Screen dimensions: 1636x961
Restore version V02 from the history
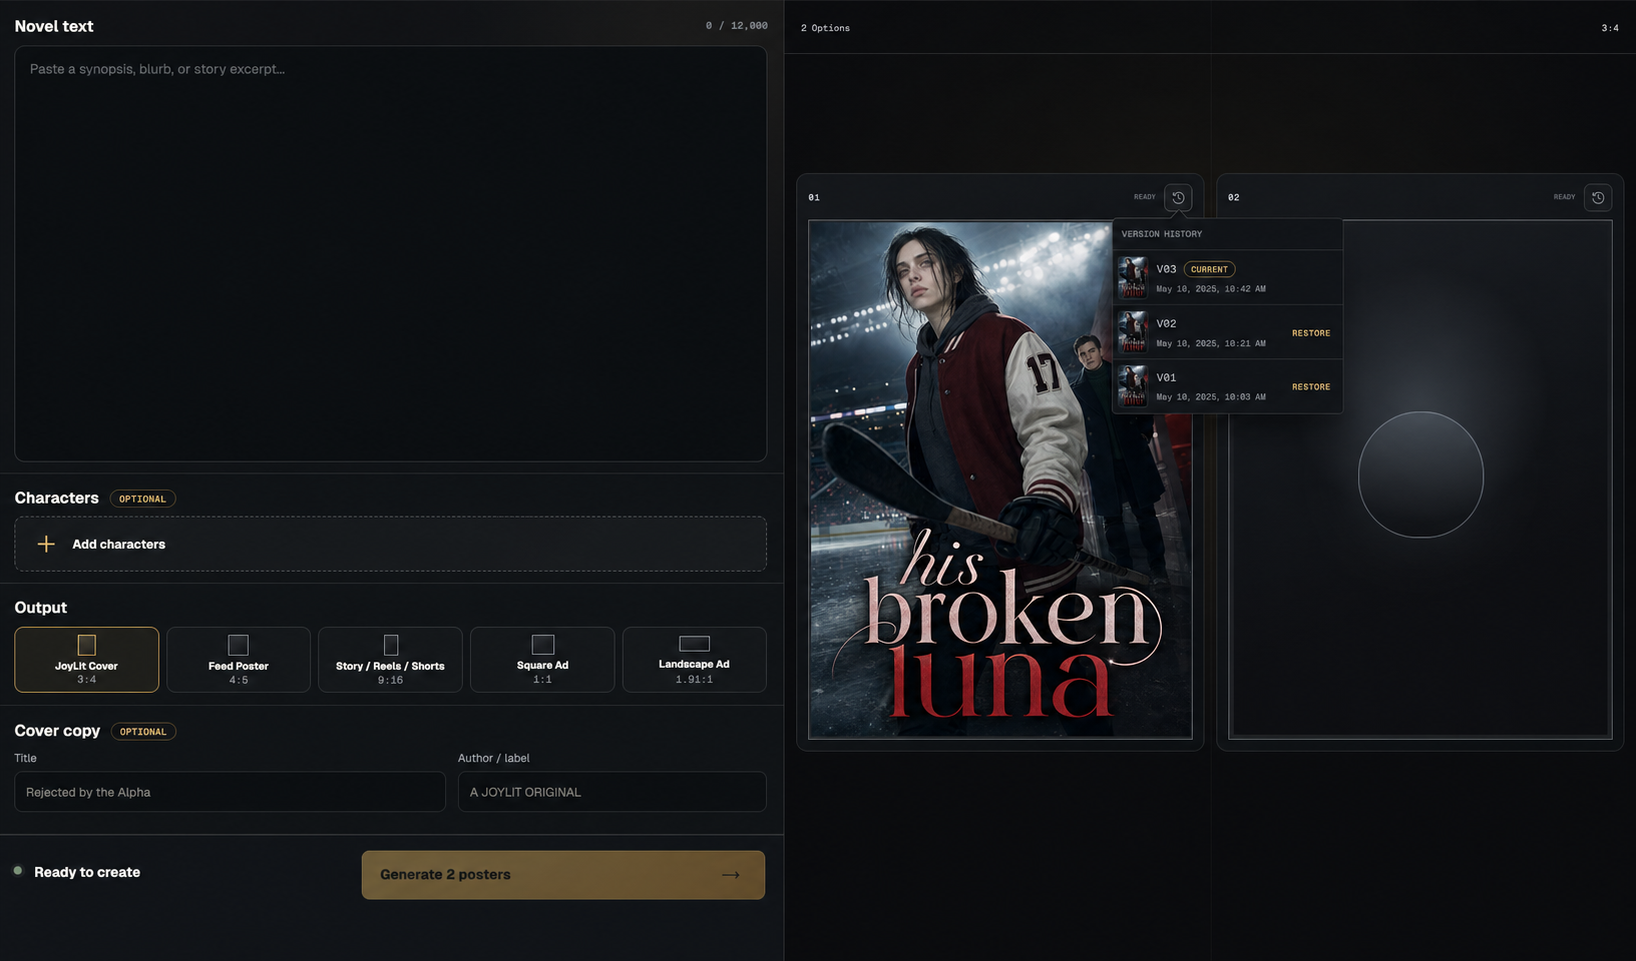1311,333
